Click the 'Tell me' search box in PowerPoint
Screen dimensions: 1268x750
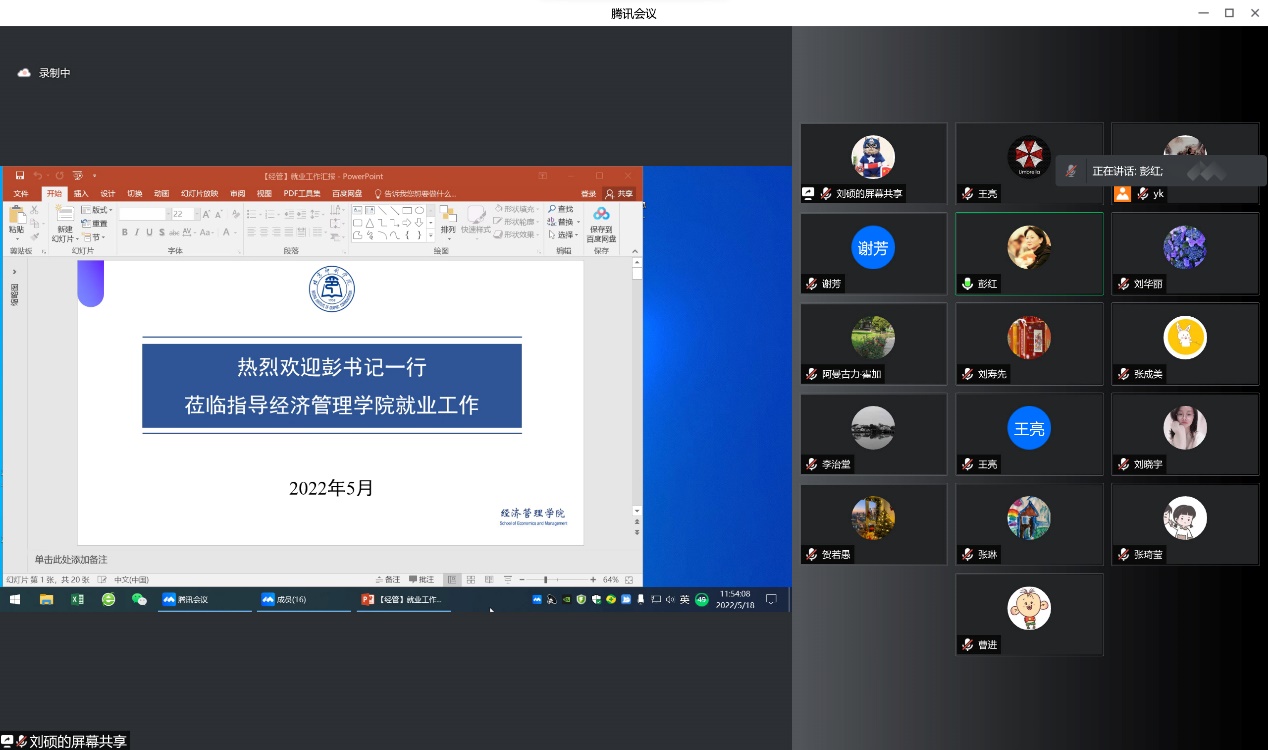(x=415, y=194)
